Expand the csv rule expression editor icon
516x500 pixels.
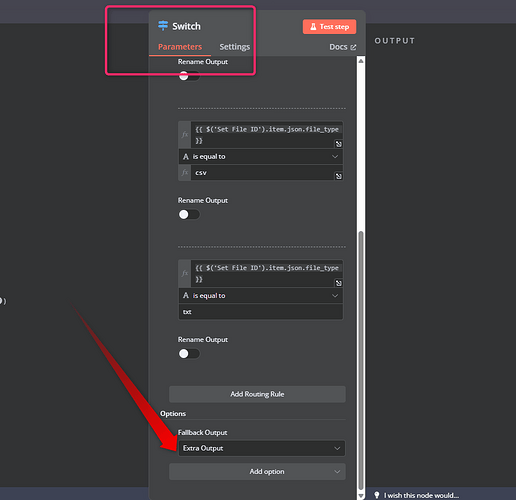[x=338, y=144]
